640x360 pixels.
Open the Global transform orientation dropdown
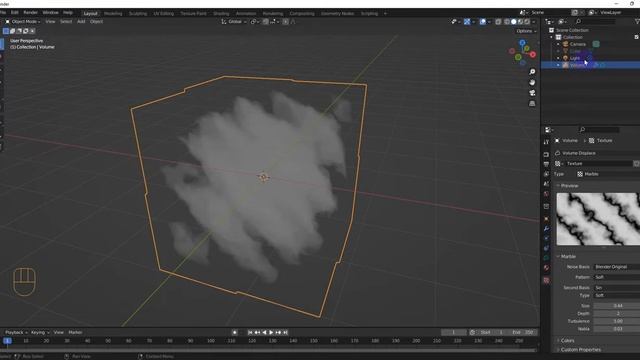pos(234,22)
